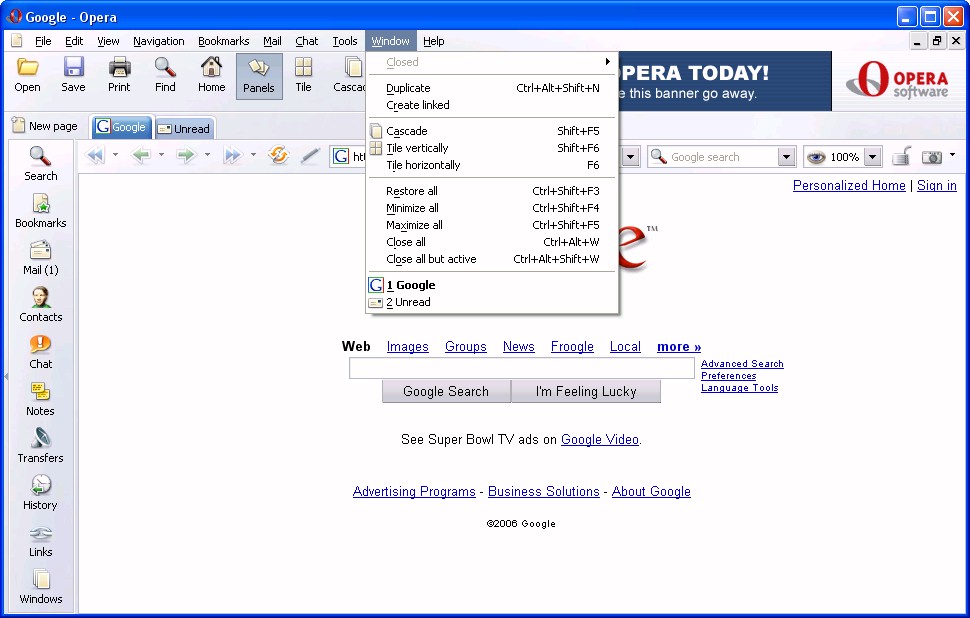Choose Close all but active
Image resolution: width=970 pixels, height=618 pixels.
(492, 259)
